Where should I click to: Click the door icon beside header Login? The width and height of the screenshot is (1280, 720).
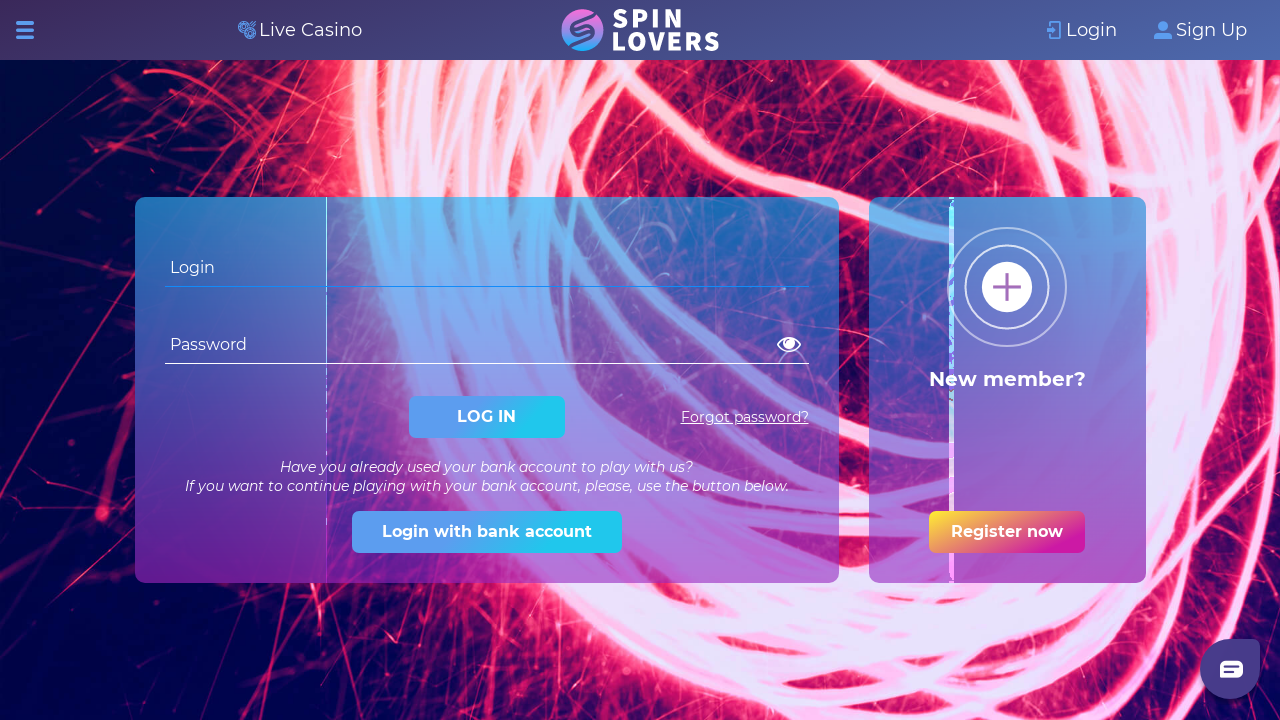click(x=1054, y=30)
